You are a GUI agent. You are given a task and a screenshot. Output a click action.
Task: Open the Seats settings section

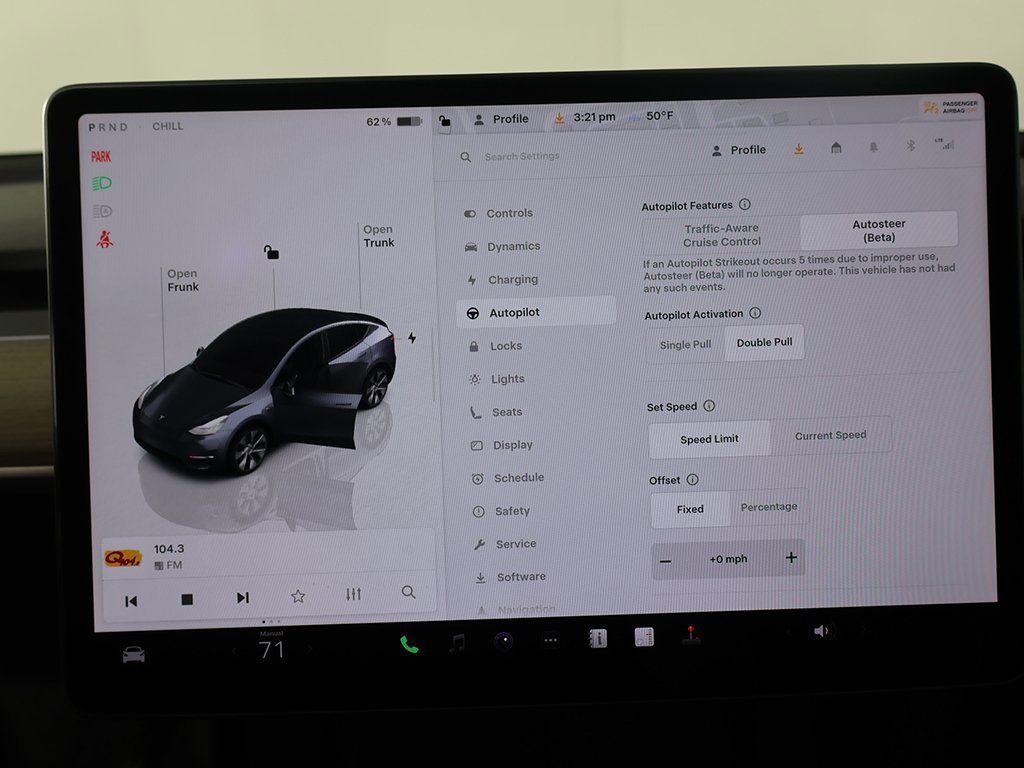(505, 411)
